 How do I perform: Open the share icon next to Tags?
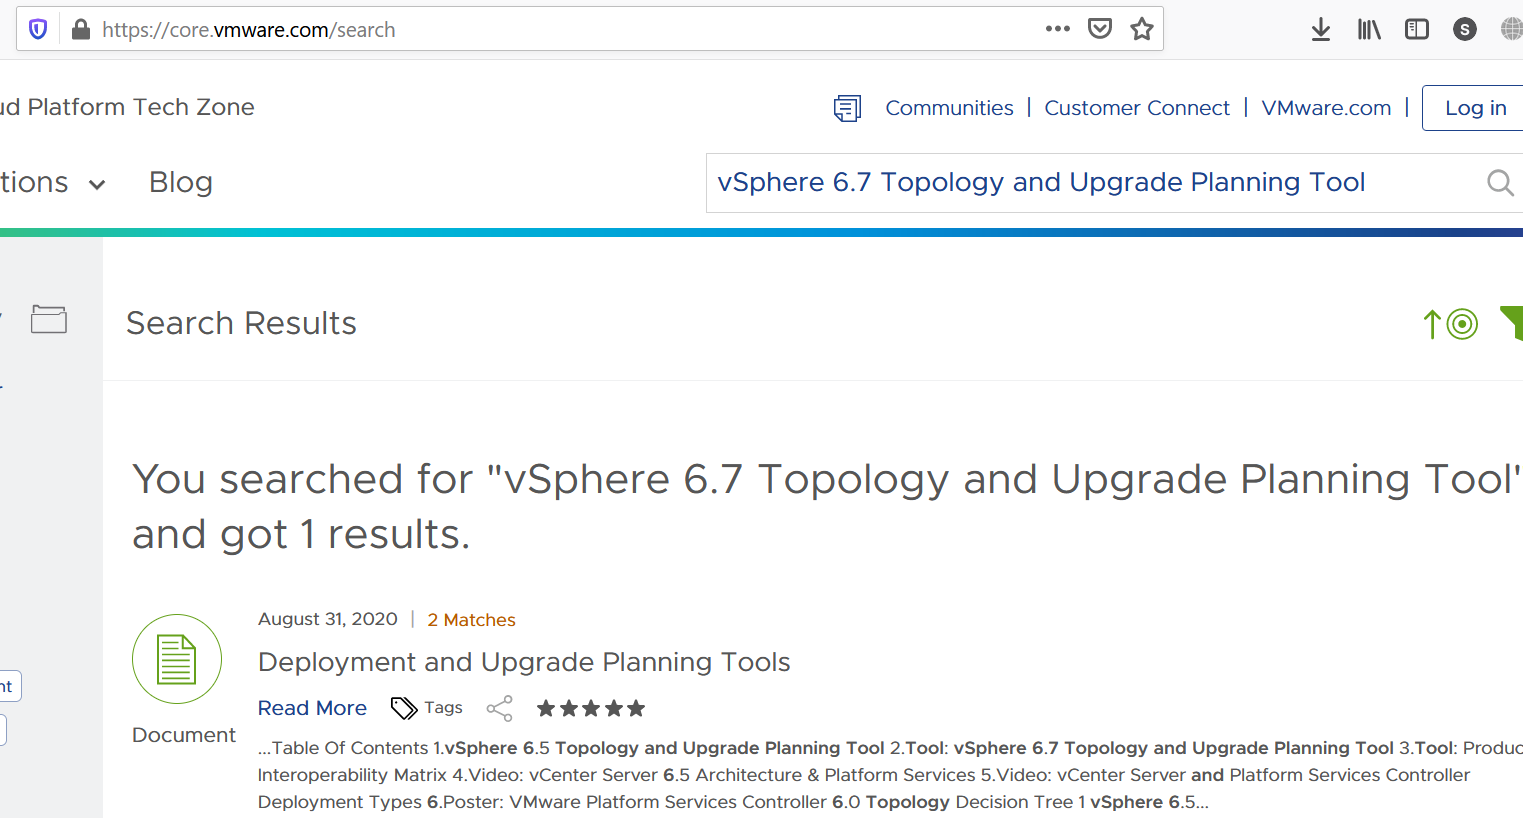500,708
